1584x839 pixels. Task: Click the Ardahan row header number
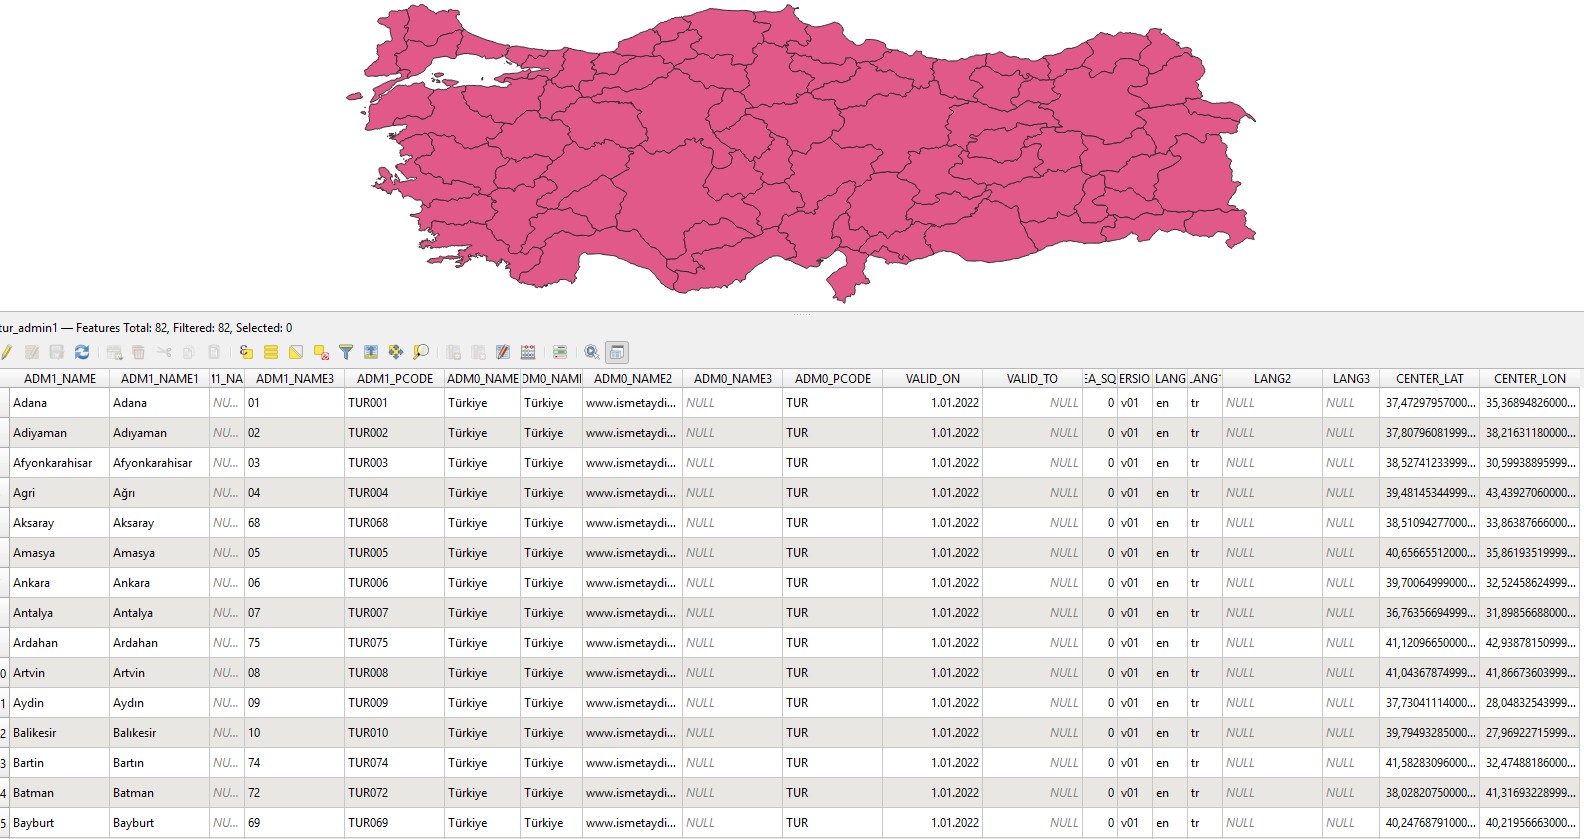(4, 643)
